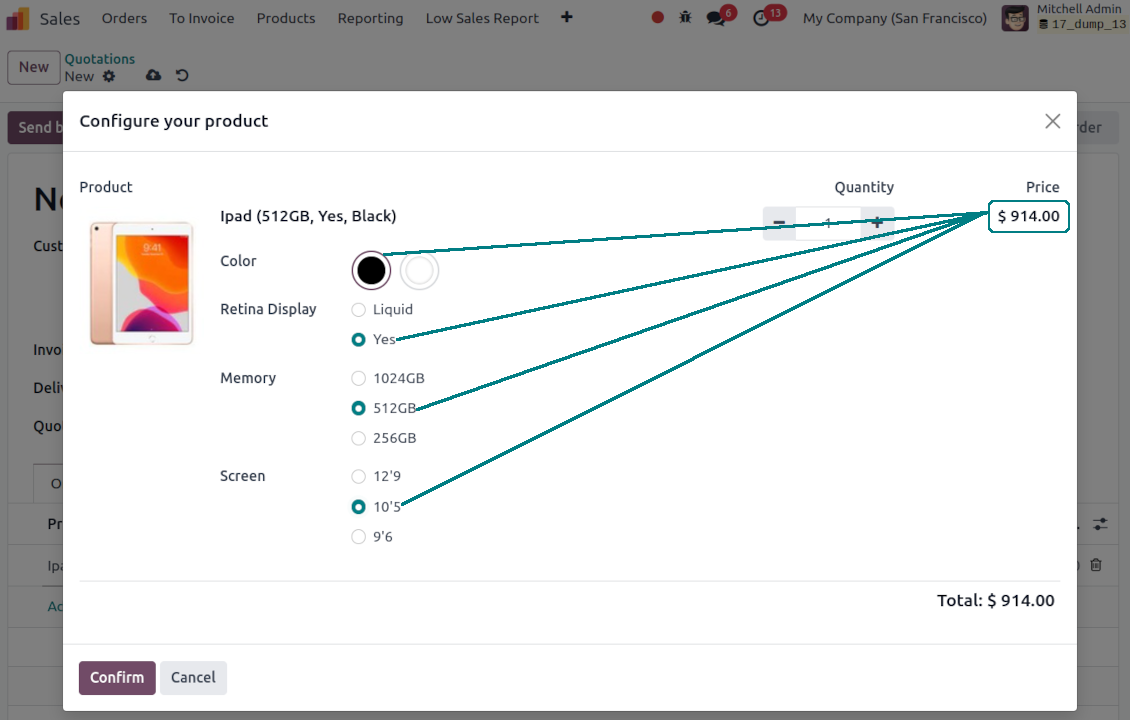Open the Orders menu
Viewport: 1130px width, 720px height.
124,18
